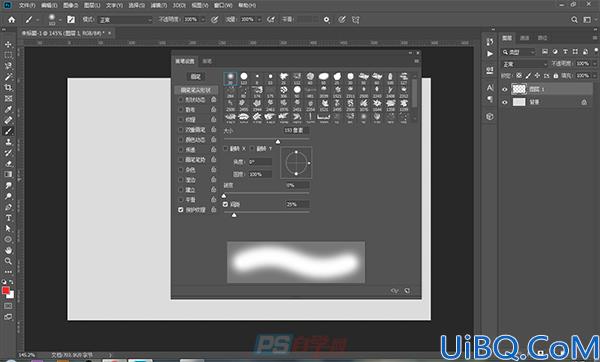Select the Eraser tool
600x362 pixels.
pos(8,164)
